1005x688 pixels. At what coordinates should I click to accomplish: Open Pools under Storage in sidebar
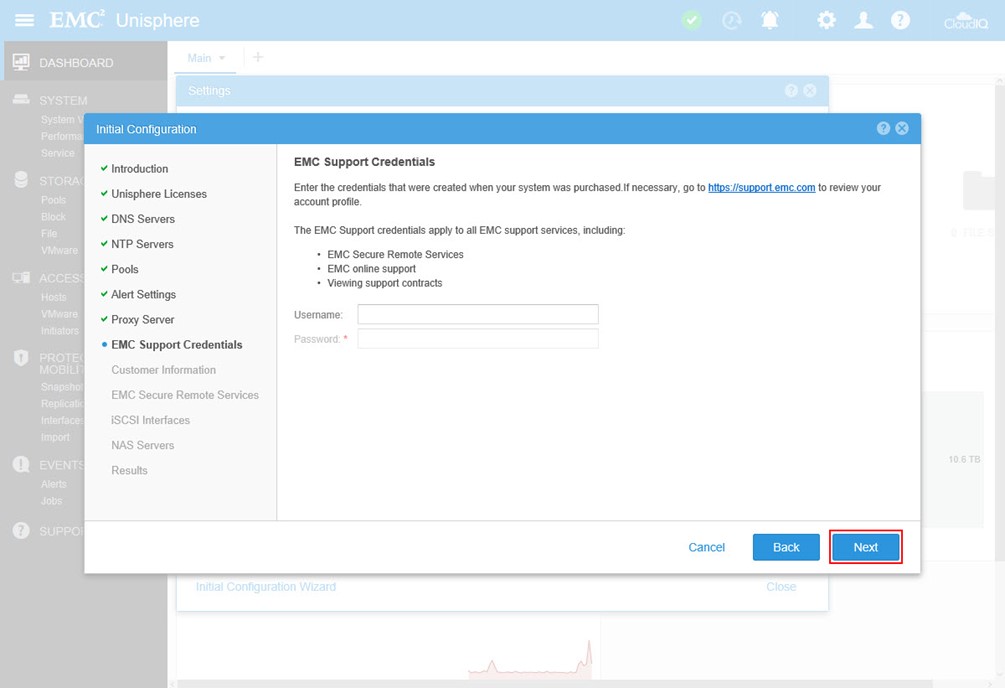click(x=53, y=200)
